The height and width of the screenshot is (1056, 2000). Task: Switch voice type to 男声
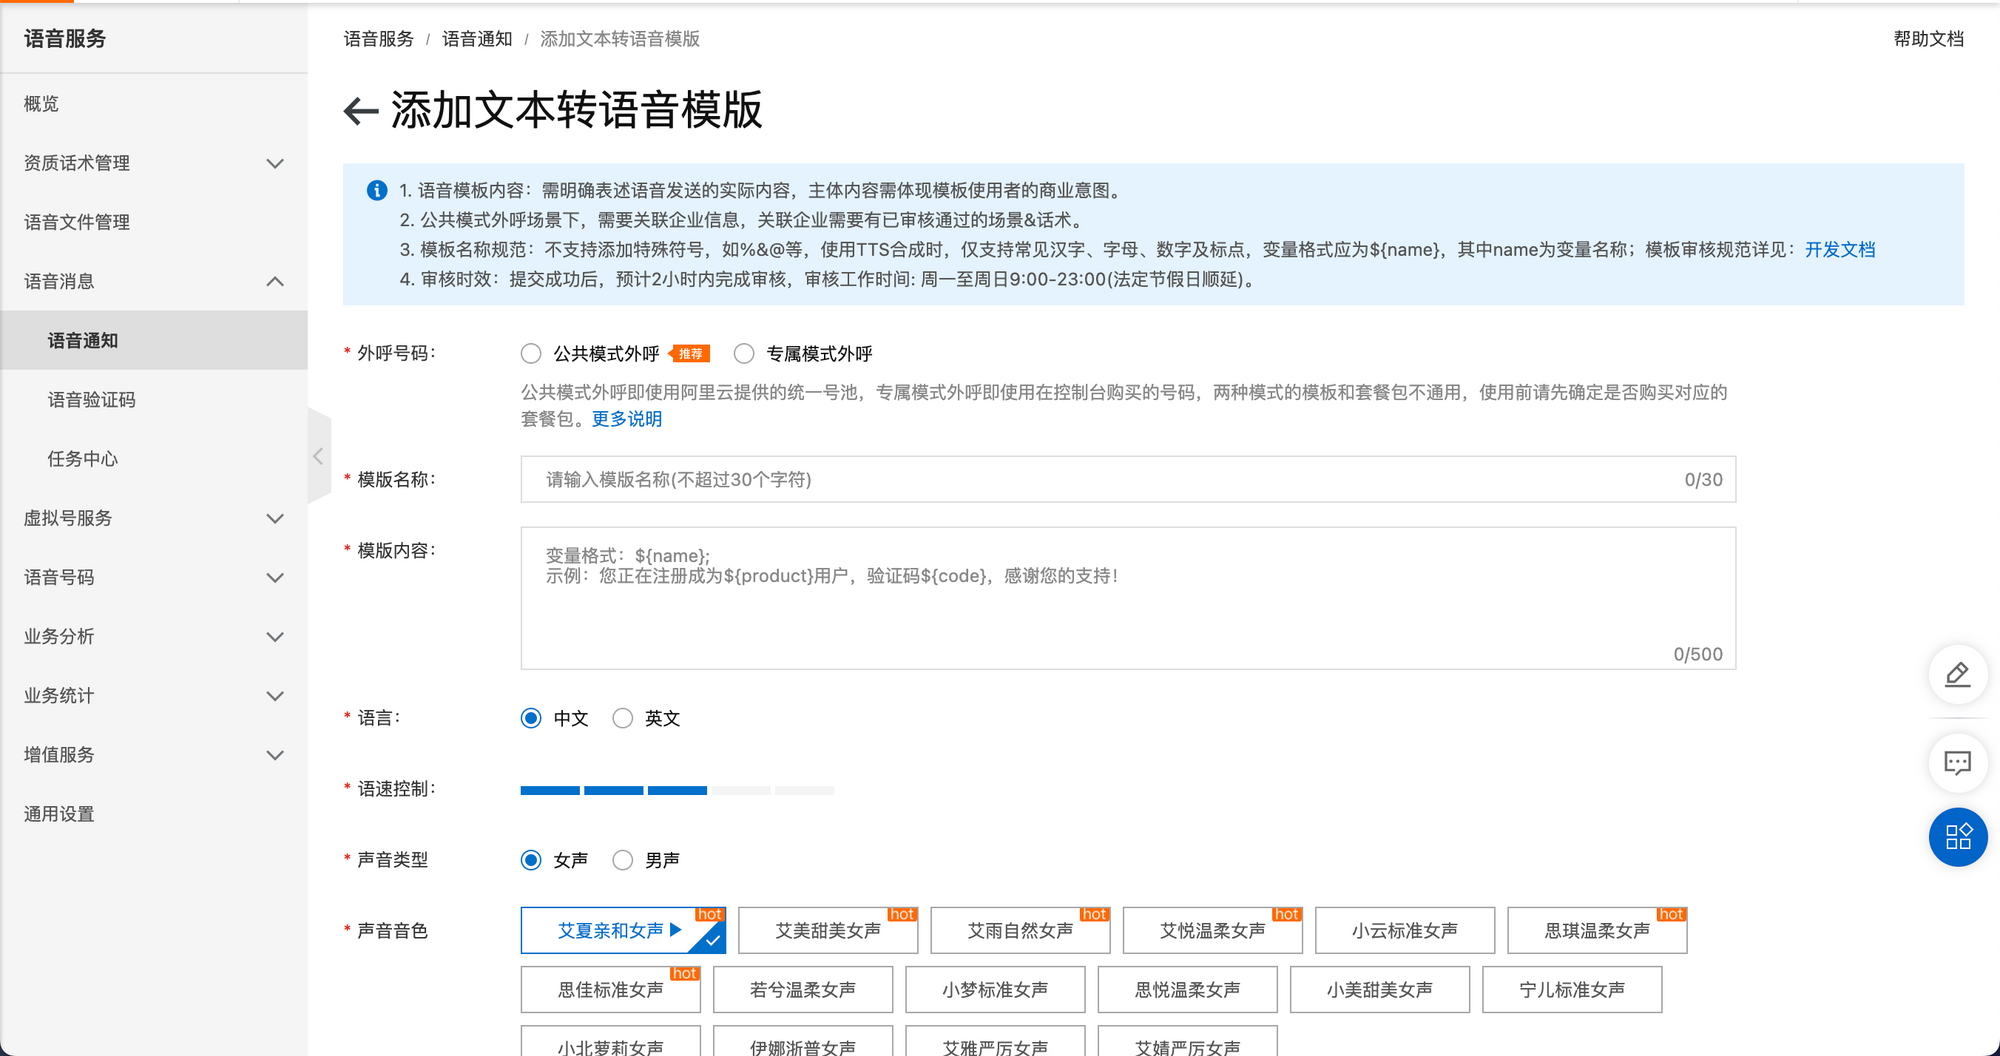[x=623, y=860]
